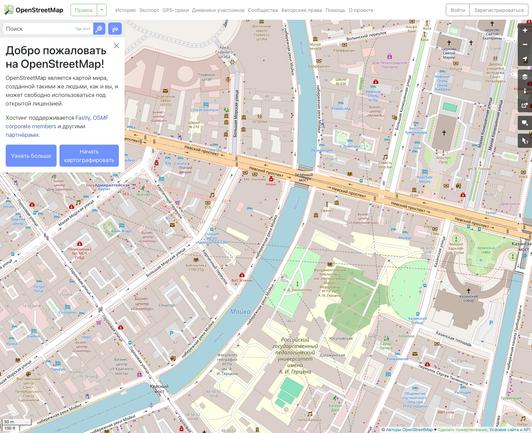This screenshot has width=532, height=433.
Task: Click the Зарегистрироваться button
Action: [x=499, y=10]
